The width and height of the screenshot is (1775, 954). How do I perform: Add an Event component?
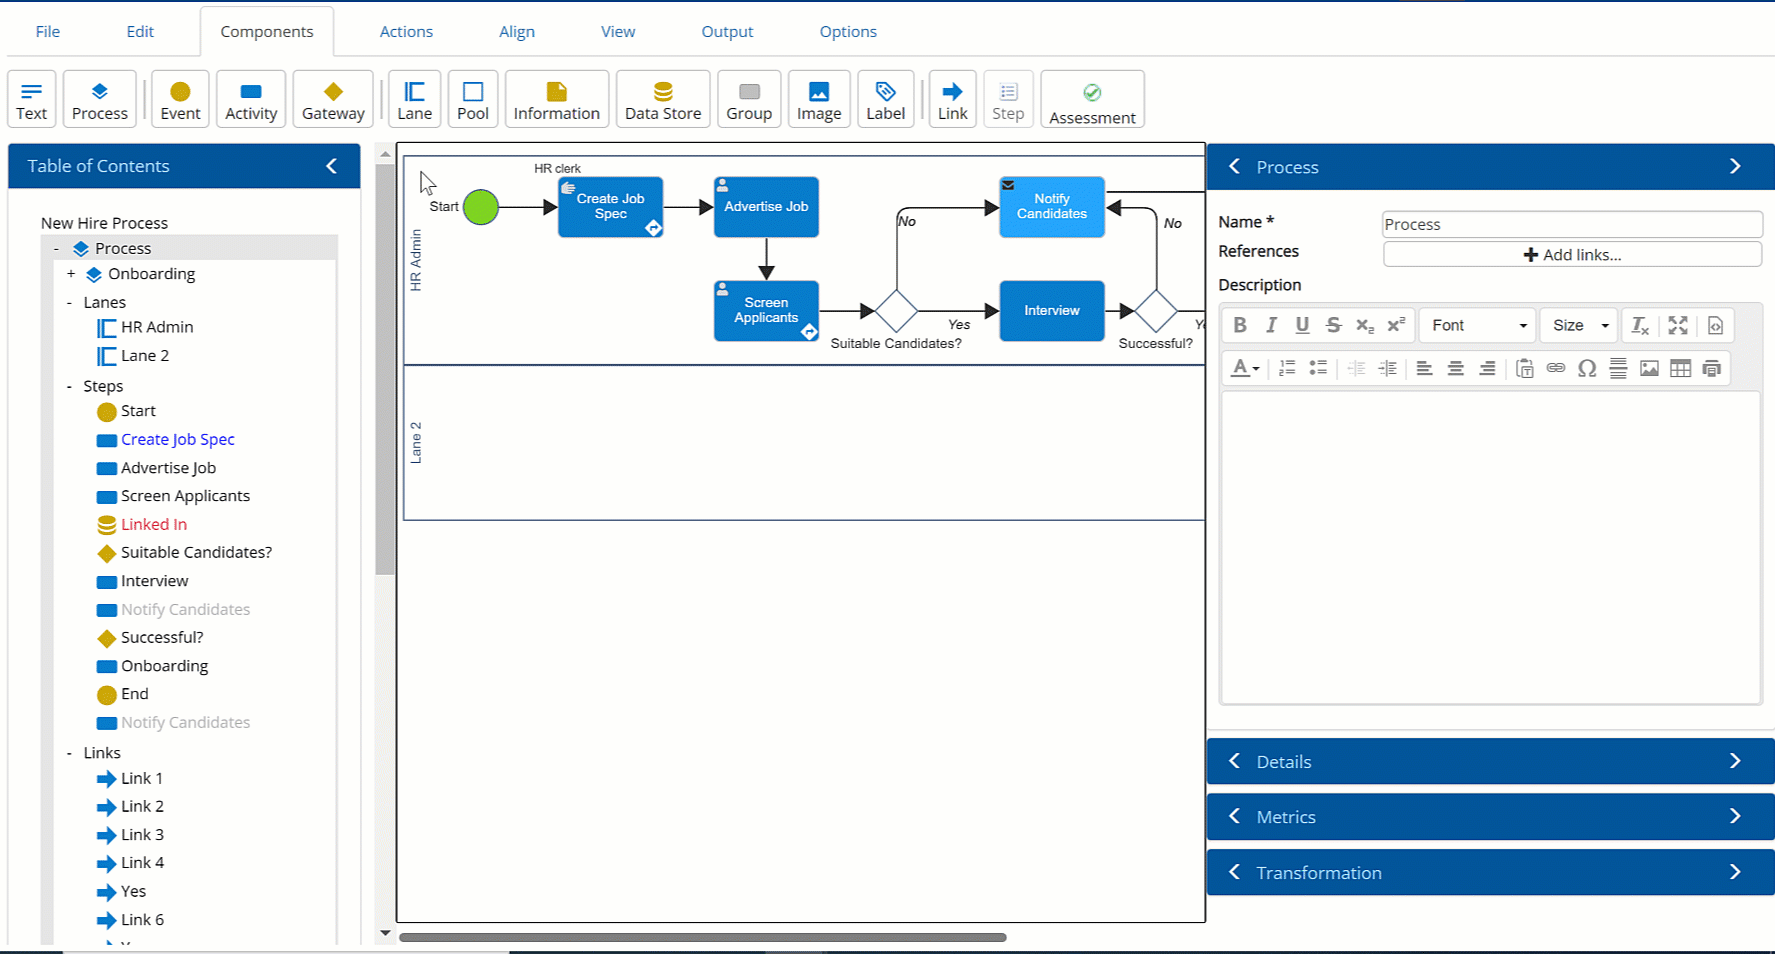click(x=180, y=99)
